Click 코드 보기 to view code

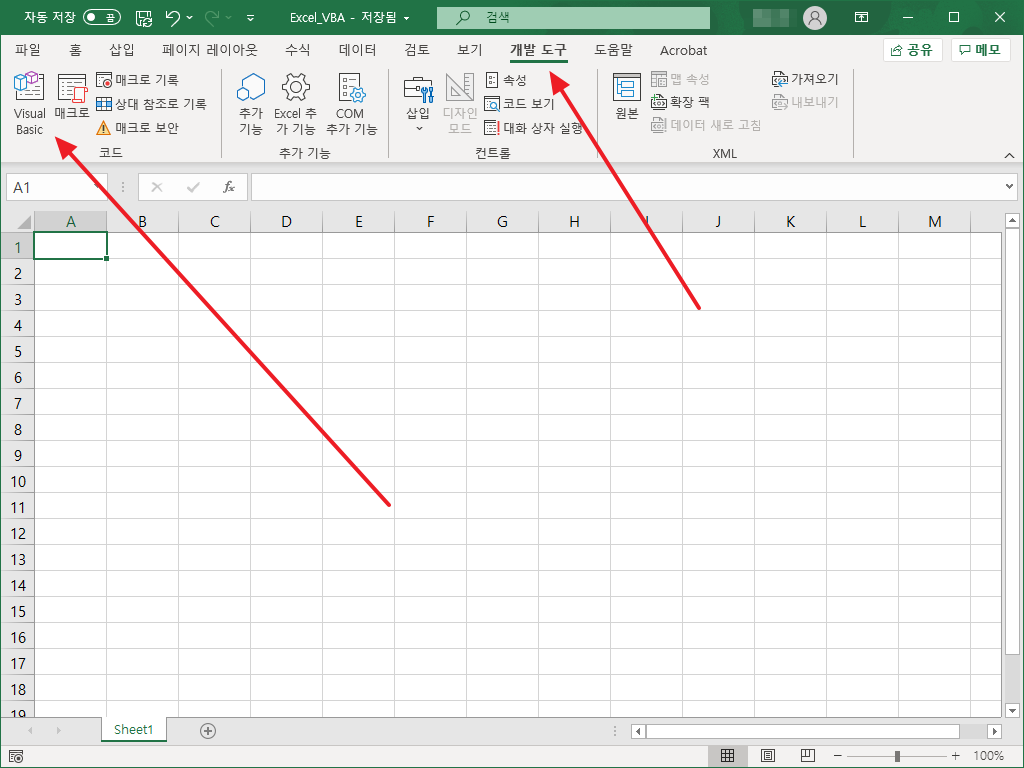point(519,104)
